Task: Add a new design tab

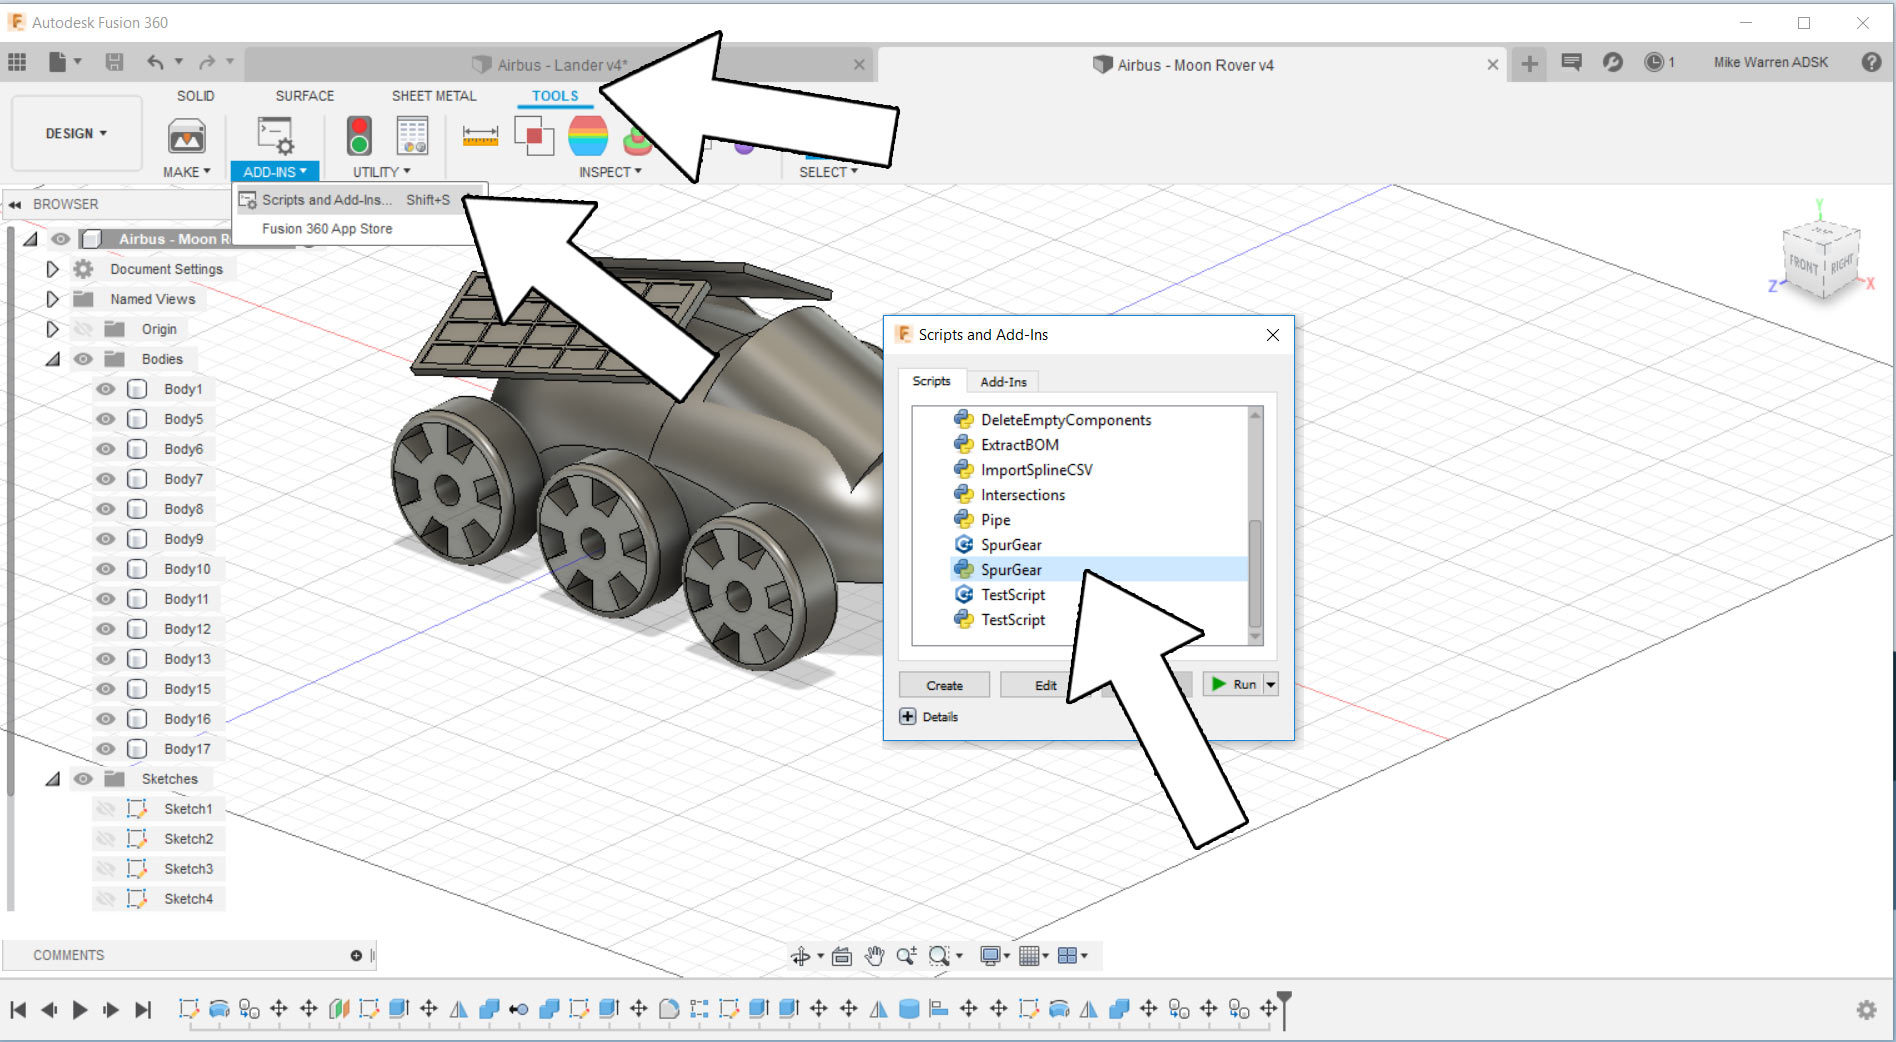Action: pyautogui.click(x=1529, y=64)
